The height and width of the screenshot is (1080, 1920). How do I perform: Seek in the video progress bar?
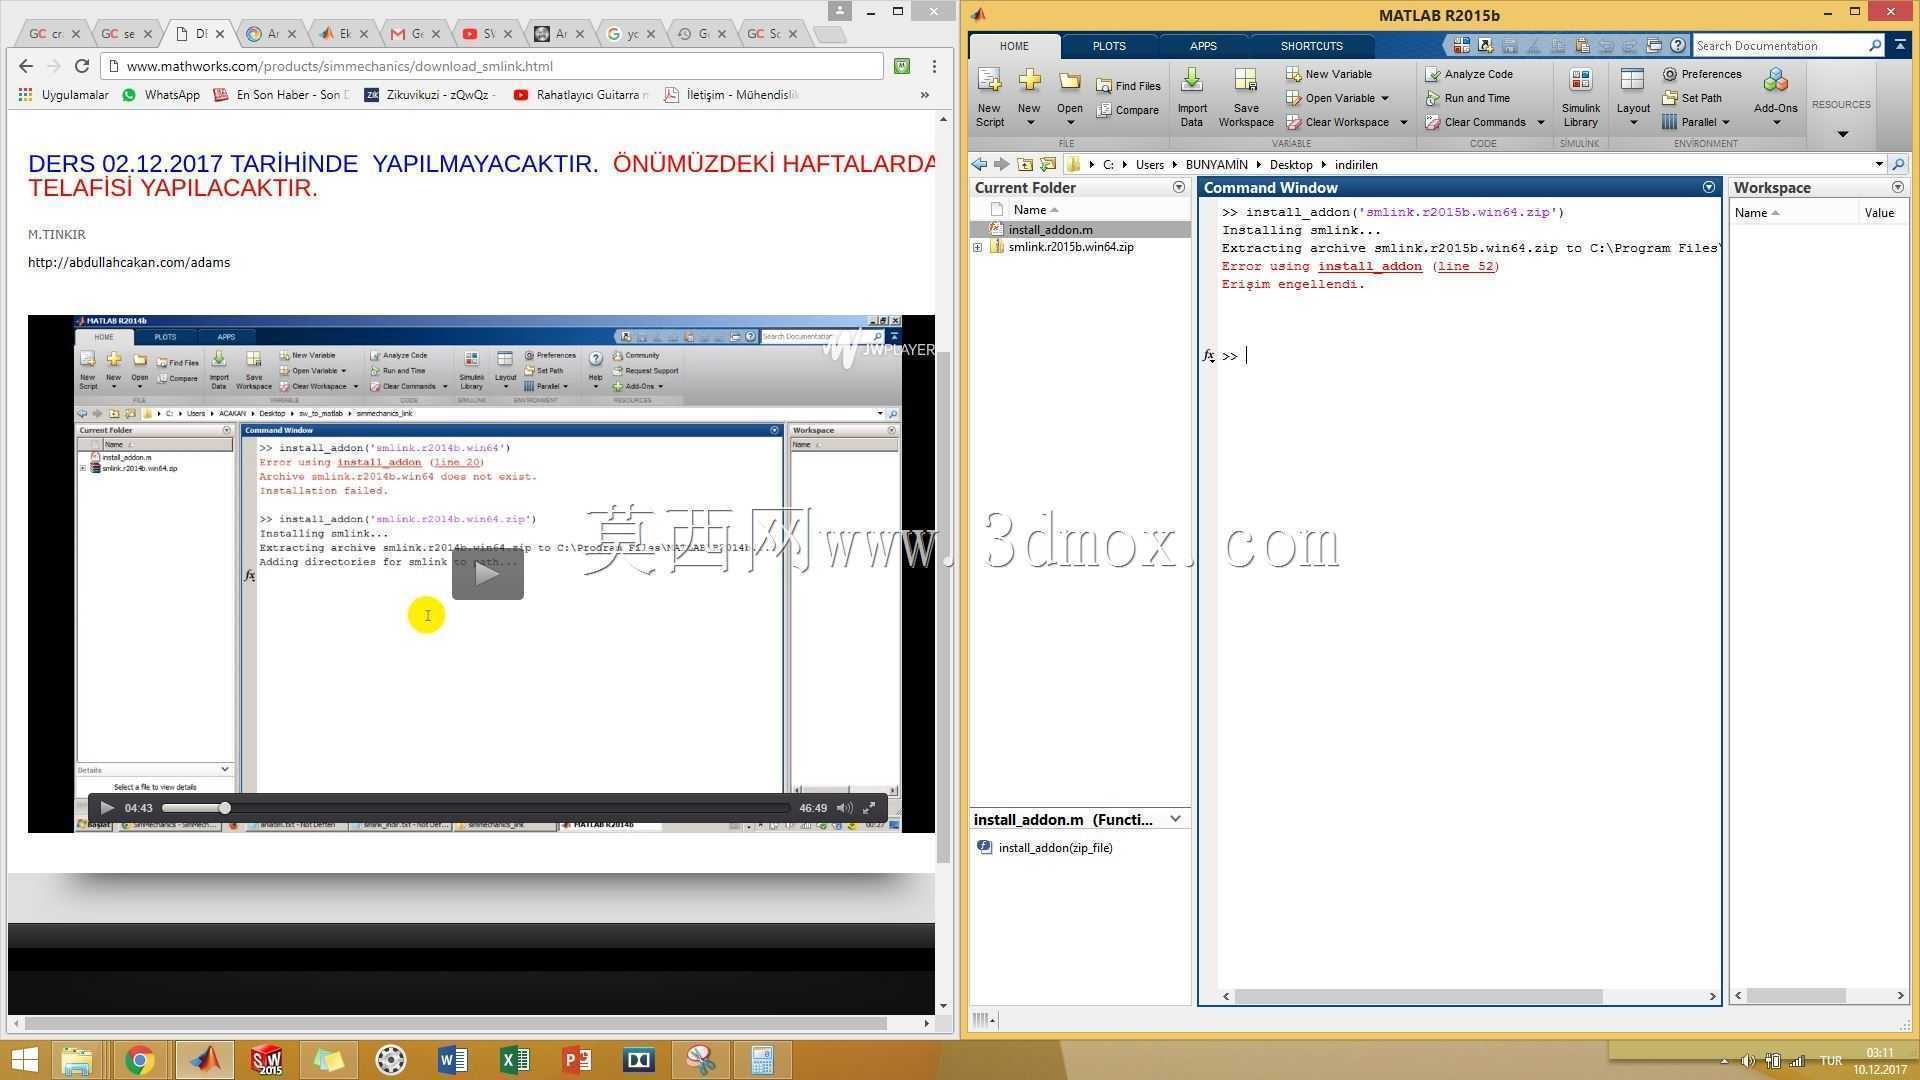(x=476, y=808)
